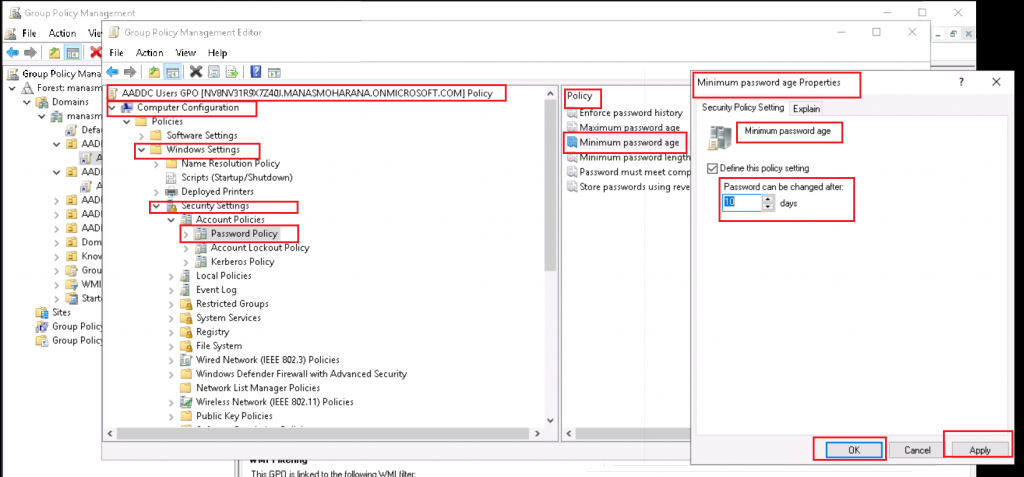
Task: Toggle the Show/Hide Console Tree icon
Action: click(172, 72)
